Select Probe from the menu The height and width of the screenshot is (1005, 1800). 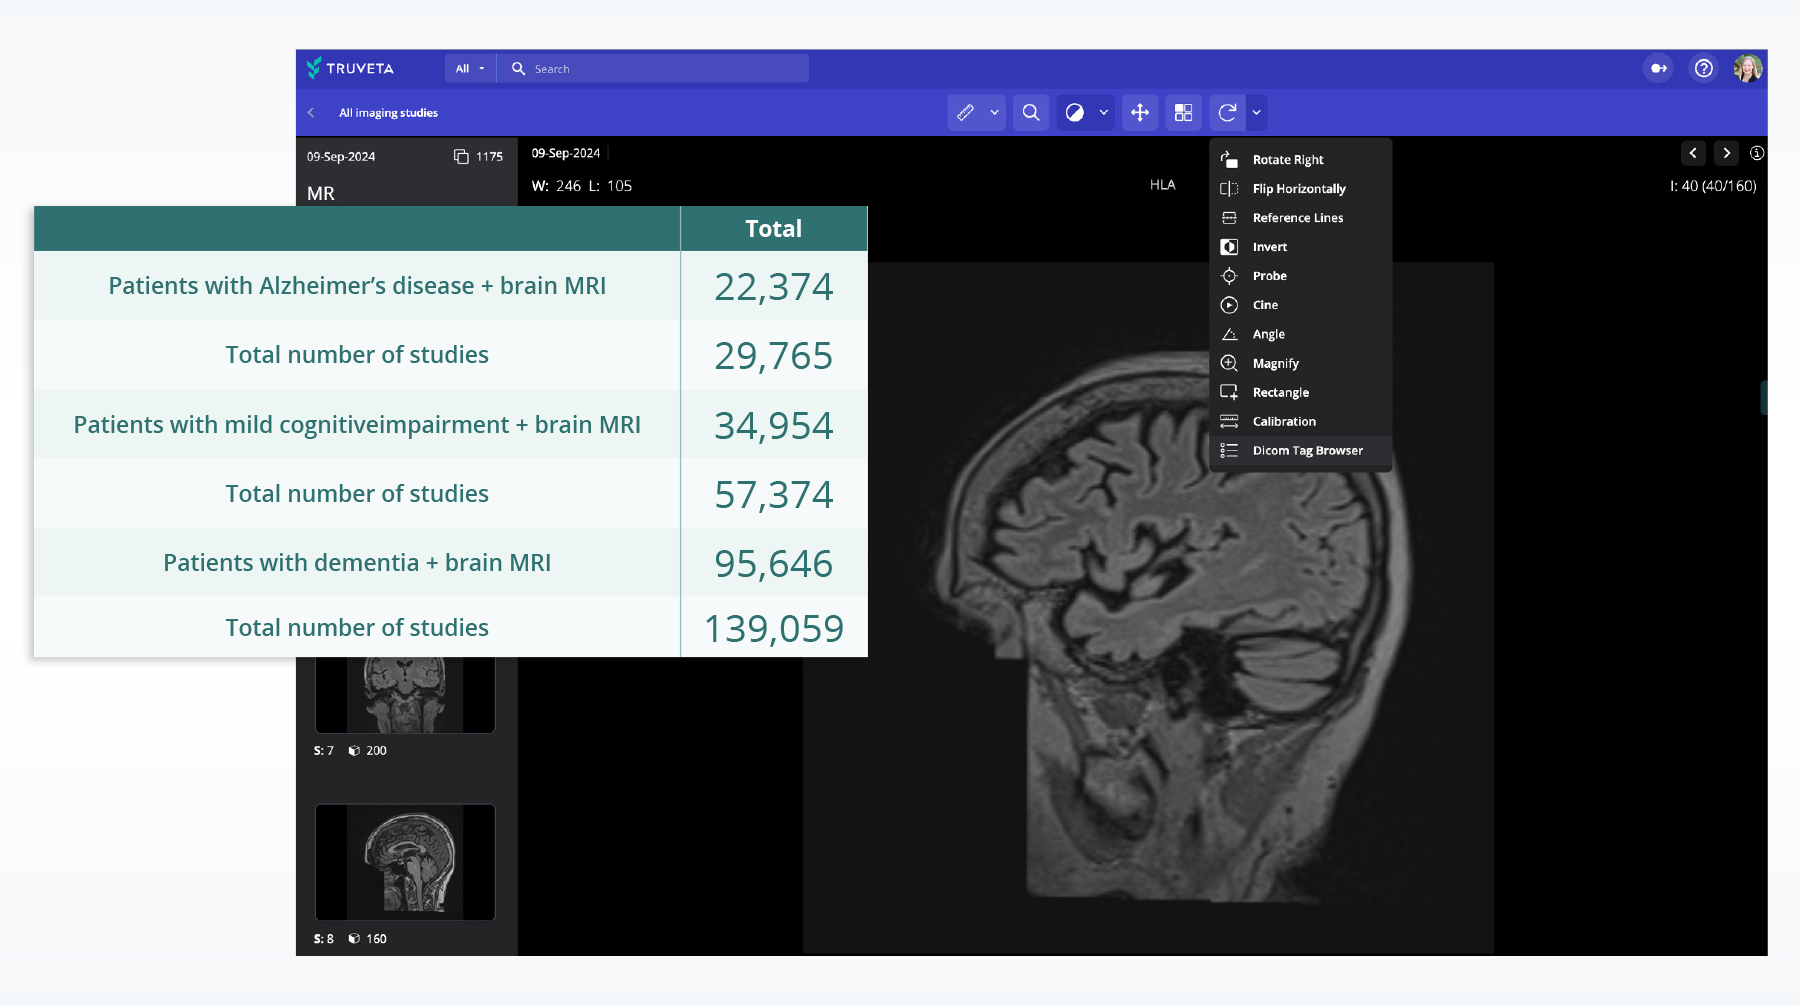pos(1301,276)
